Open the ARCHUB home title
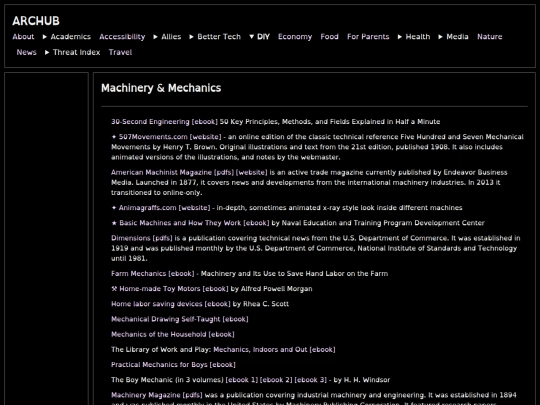Viewport: 540px width, 405px height. (36, 21)
